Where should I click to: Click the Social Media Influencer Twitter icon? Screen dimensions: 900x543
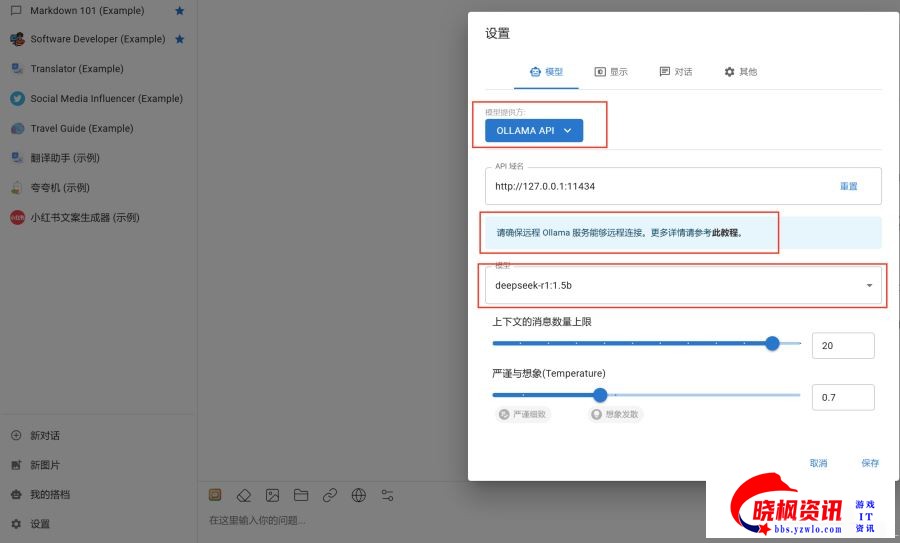tap(17, 98)
